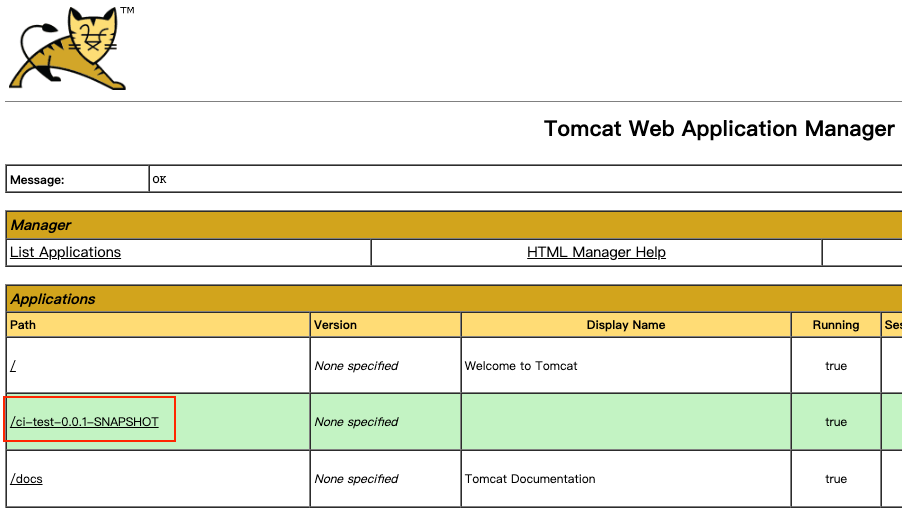The width and height of the screenshot is (902, 508).
Task: Select "None specified" version in root row
Action: click(356, 366)
